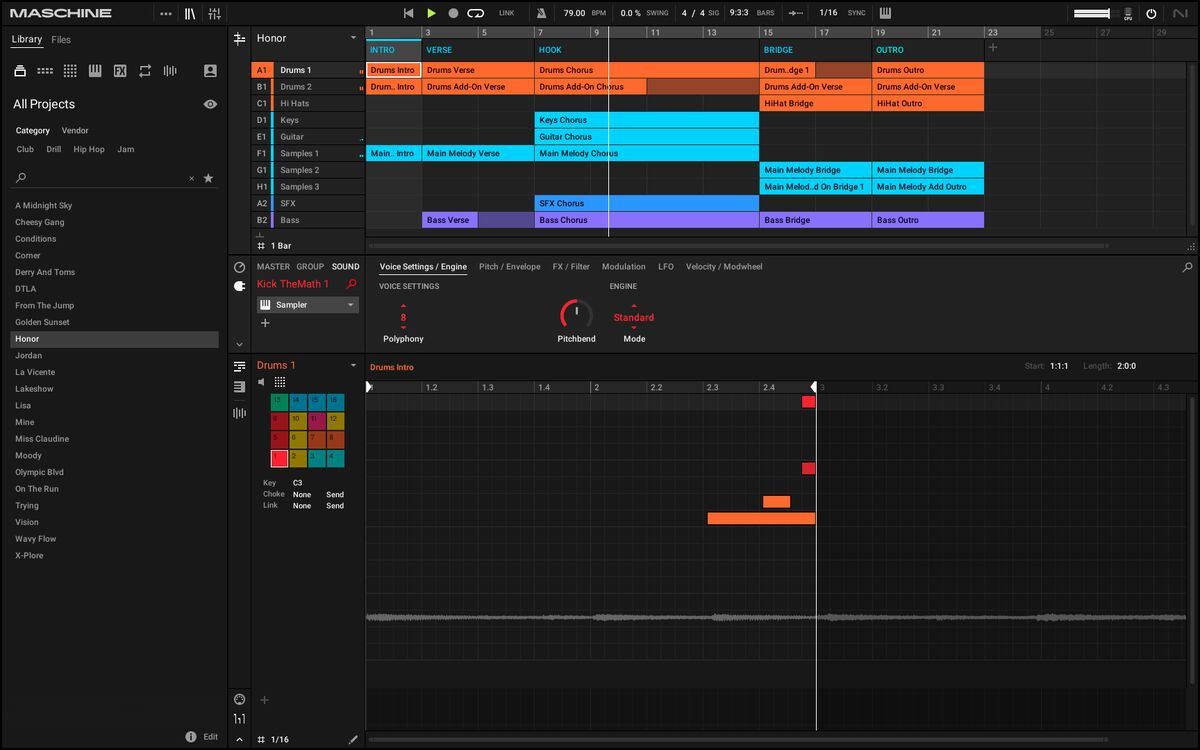Toggle the All Projects eye icon
The height and width of the screenshot is (750, 1200).
[x=210, y=104]
